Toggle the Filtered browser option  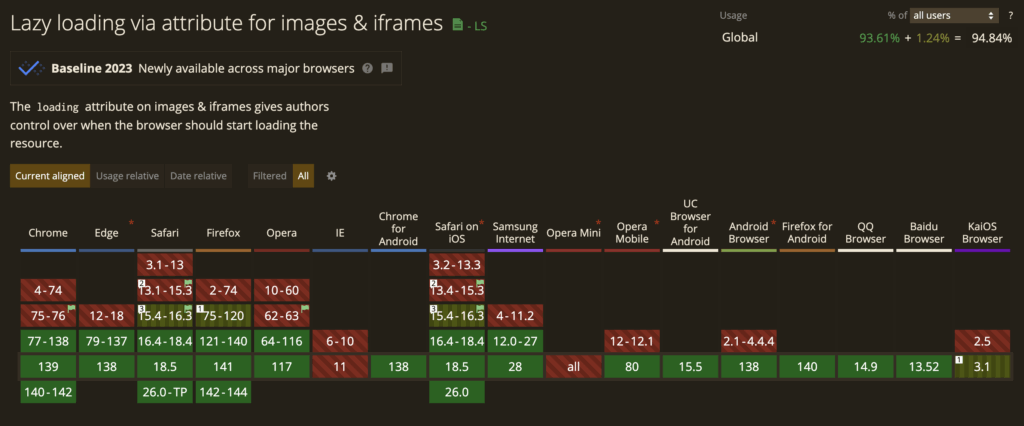tap(270, 176)
